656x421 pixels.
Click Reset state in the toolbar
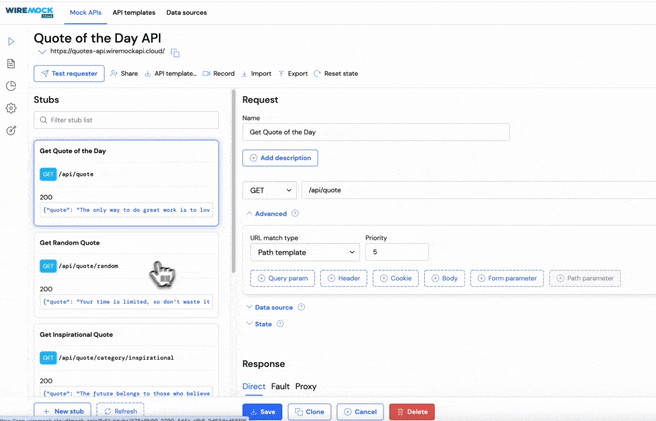coord(336,74)
